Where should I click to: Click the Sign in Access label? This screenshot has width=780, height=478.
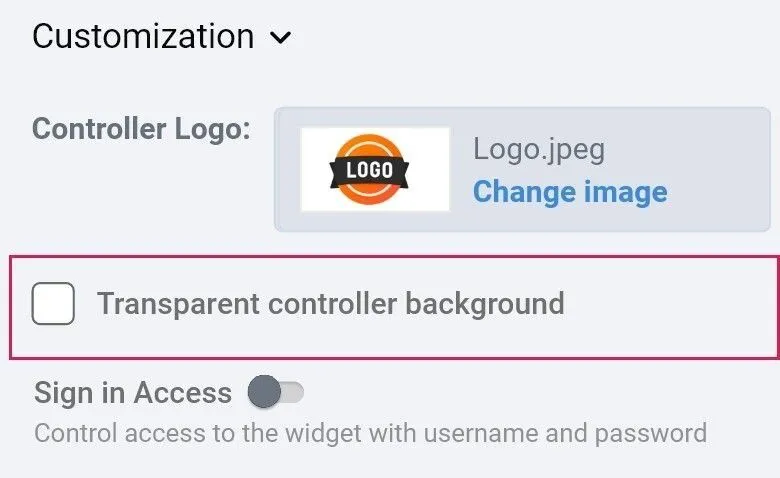pyautogui.click(x=133, y=393)
